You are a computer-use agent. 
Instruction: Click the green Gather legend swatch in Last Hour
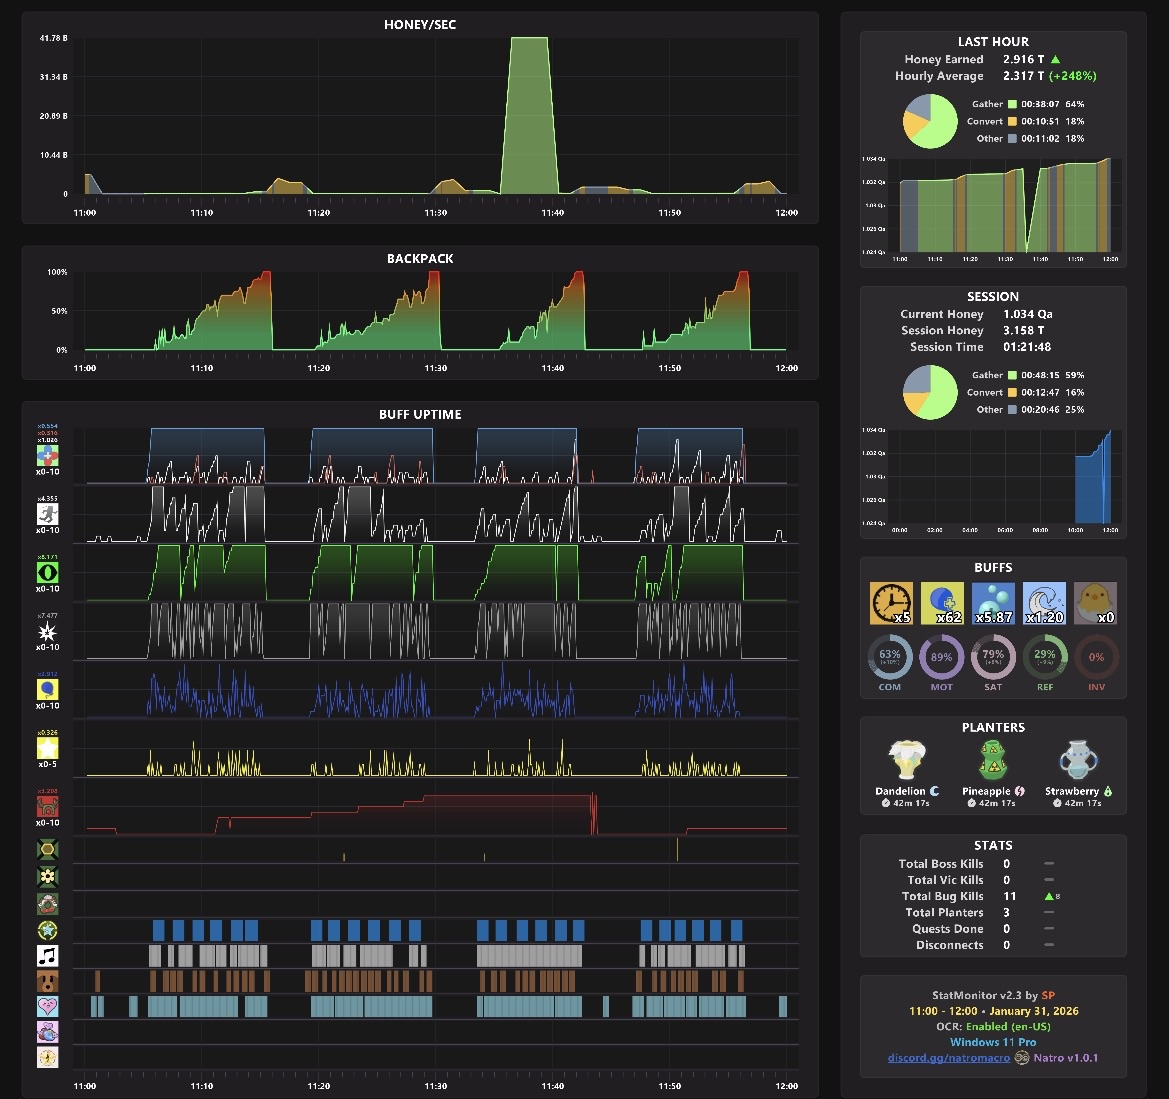1012,104
